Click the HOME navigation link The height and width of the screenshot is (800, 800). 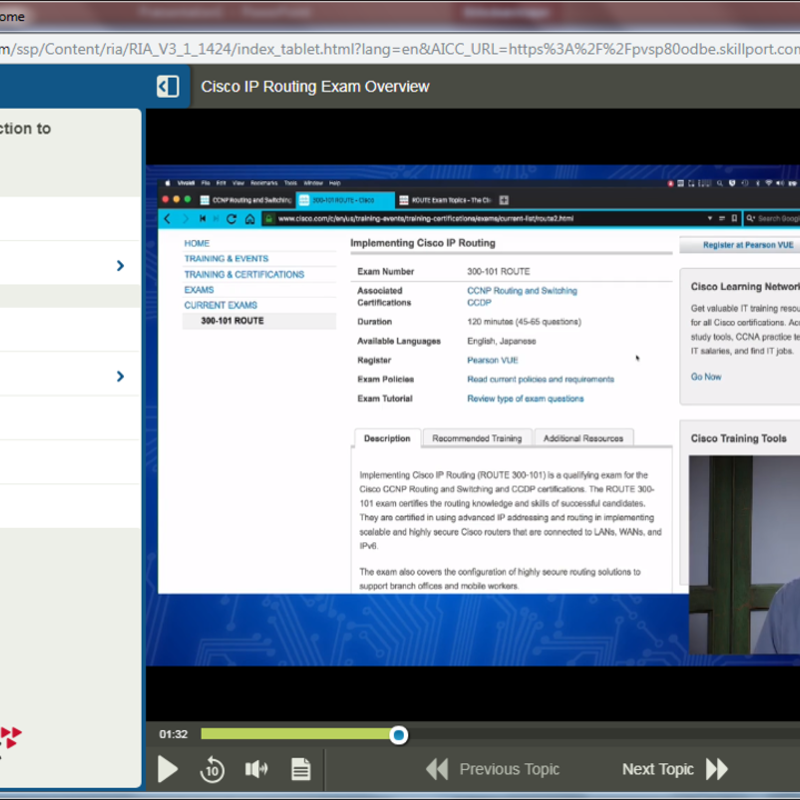tap(196, 243)
